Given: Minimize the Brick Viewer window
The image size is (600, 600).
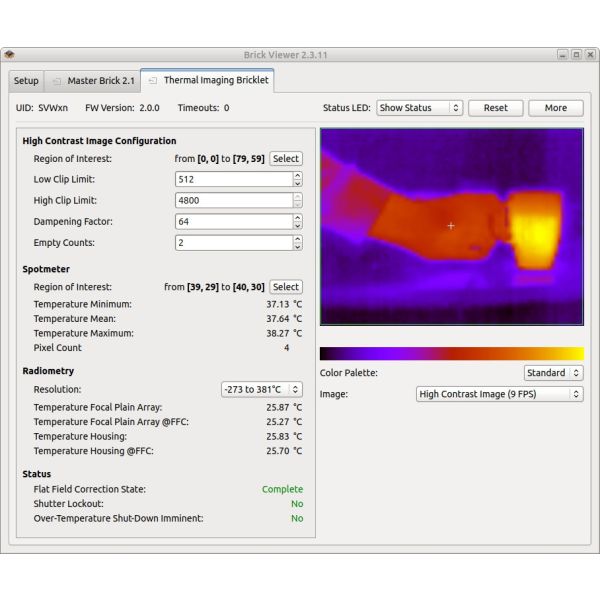Looking at the screenshot, I should coord(562,55).
